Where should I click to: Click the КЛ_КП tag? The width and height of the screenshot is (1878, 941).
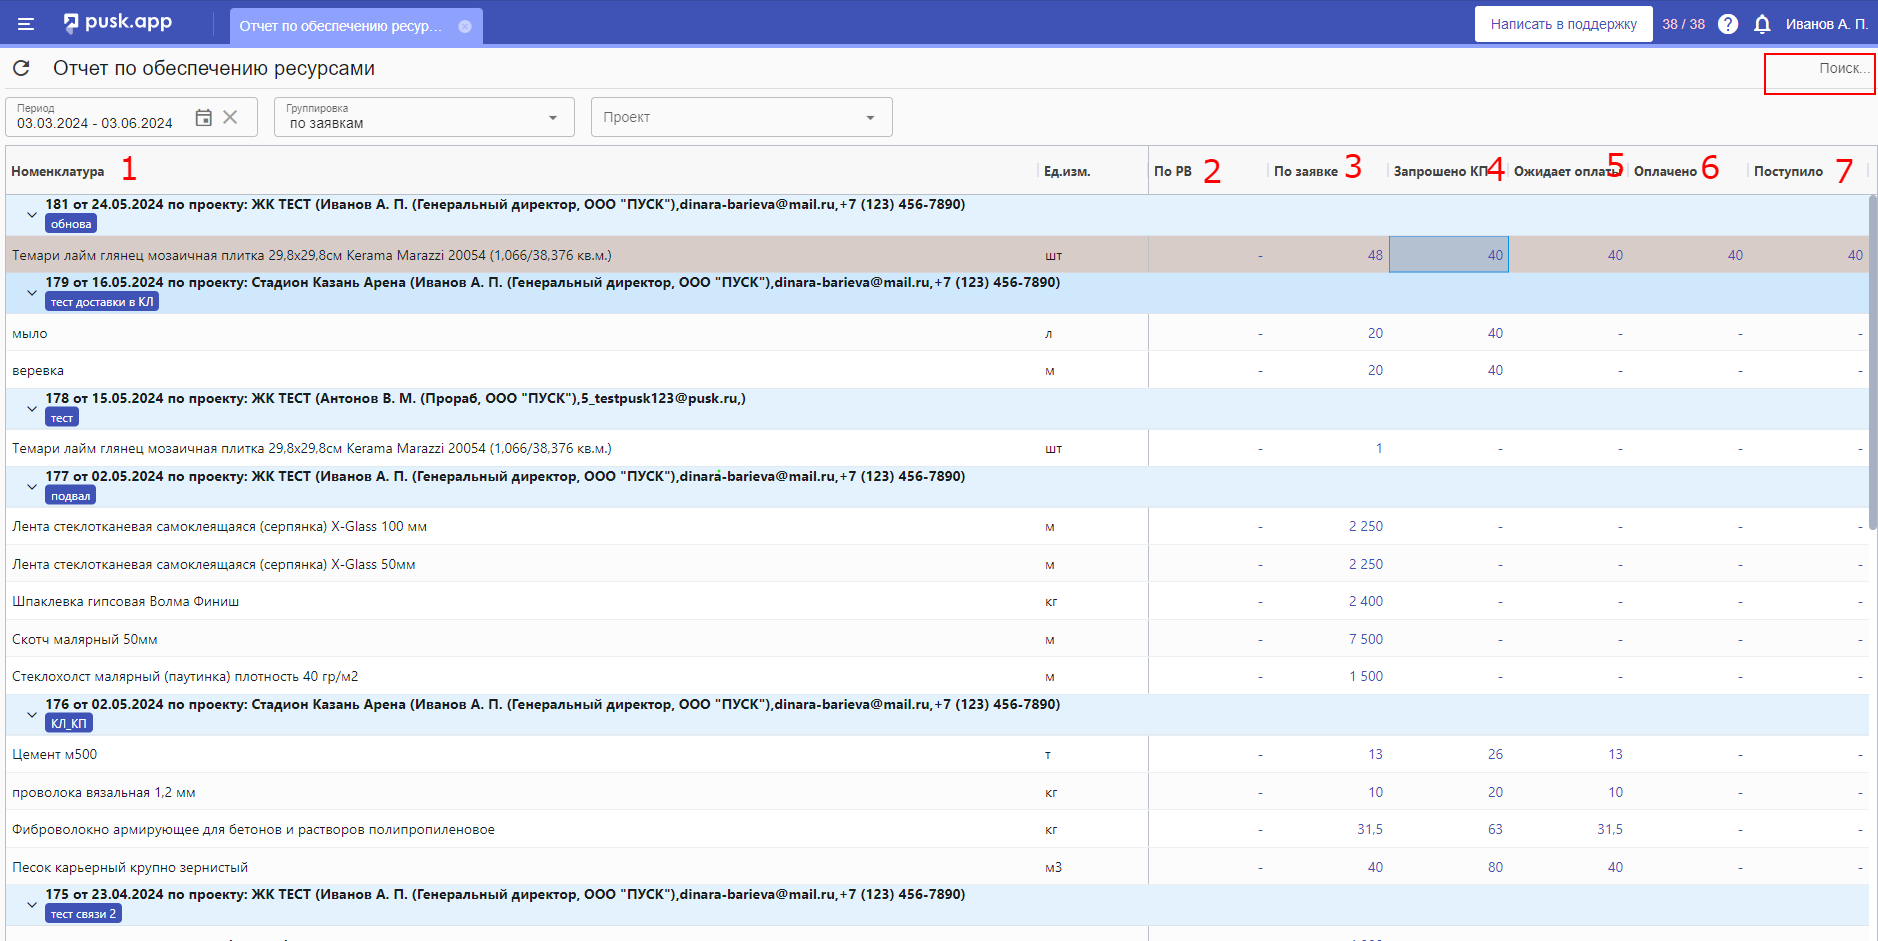(x=69, y=724)
